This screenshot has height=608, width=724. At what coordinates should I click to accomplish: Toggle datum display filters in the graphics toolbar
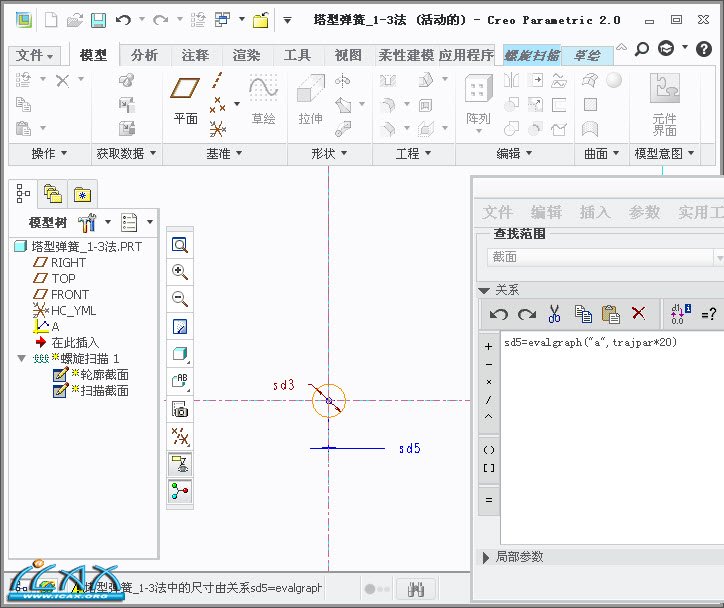coord(180,437)
